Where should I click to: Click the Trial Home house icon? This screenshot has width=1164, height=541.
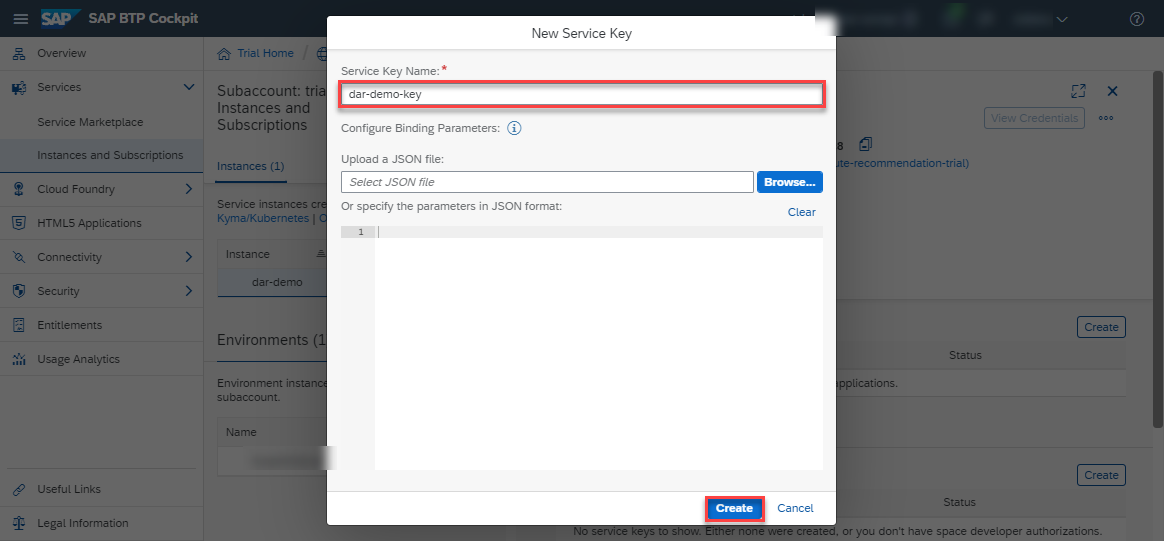(x=223, y=53)
